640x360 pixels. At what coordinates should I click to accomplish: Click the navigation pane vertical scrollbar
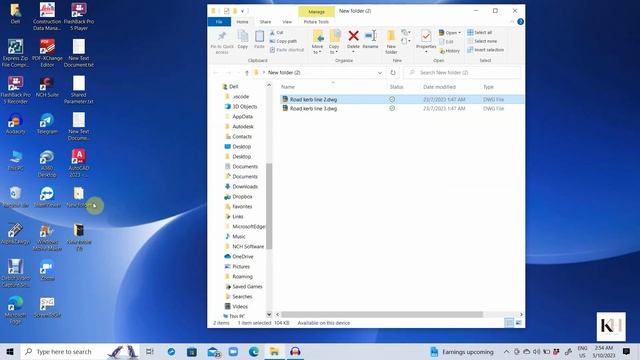[x=269, y=206]
